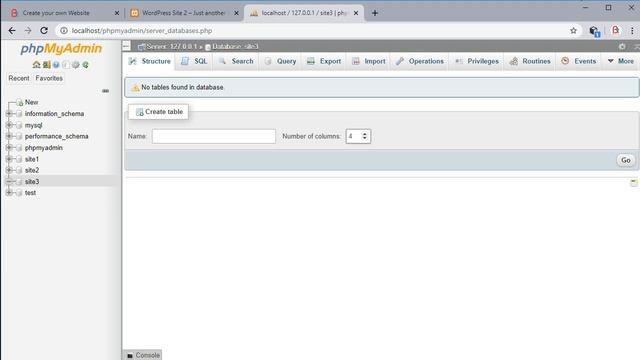Image resolution: width=640 pixels, height=360 pixels.
Task: Click the Favorites link in sidebar
Action: pos(49,78)
